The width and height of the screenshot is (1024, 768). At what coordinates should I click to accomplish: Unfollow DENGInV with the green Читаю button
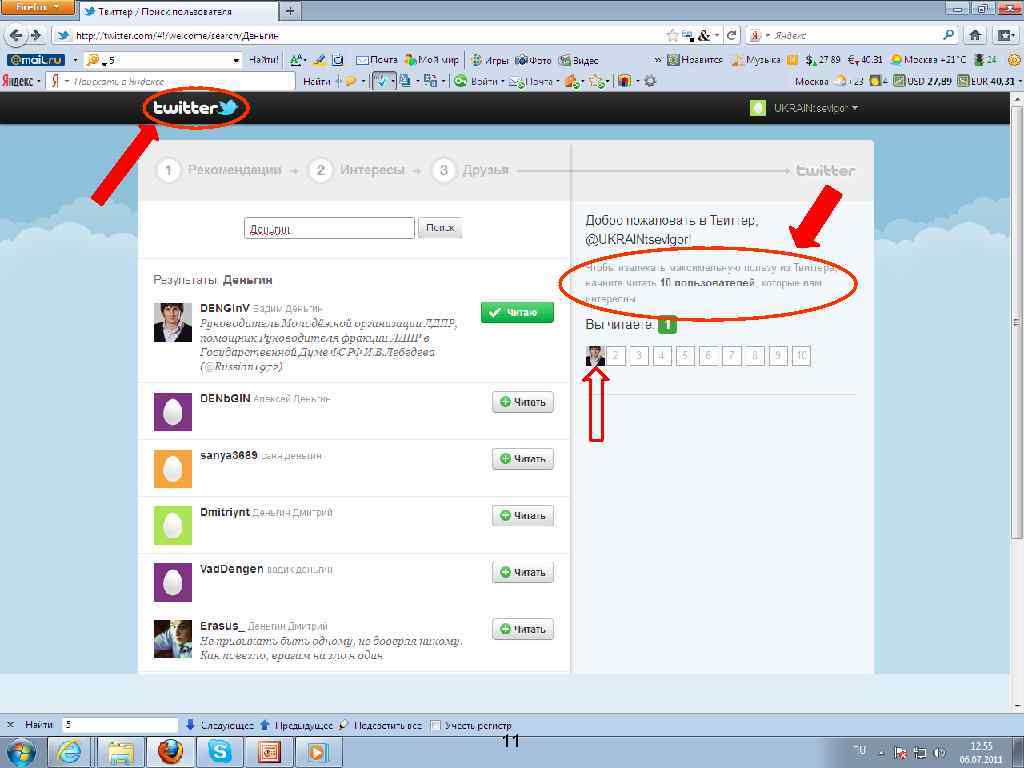coord(517,312)
